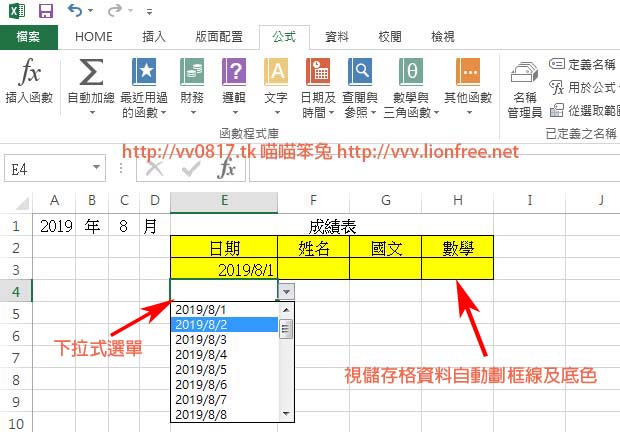
Task: Select row 4 header
Action: (x=16, y=292)
